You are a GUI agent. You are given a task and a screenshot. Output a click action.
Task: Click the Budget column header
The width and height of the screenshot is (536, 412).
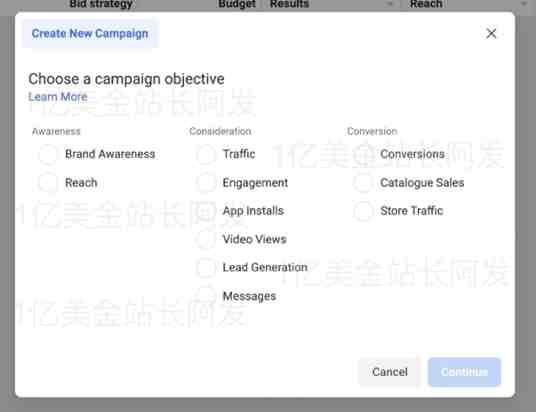[x=237, y=4]
